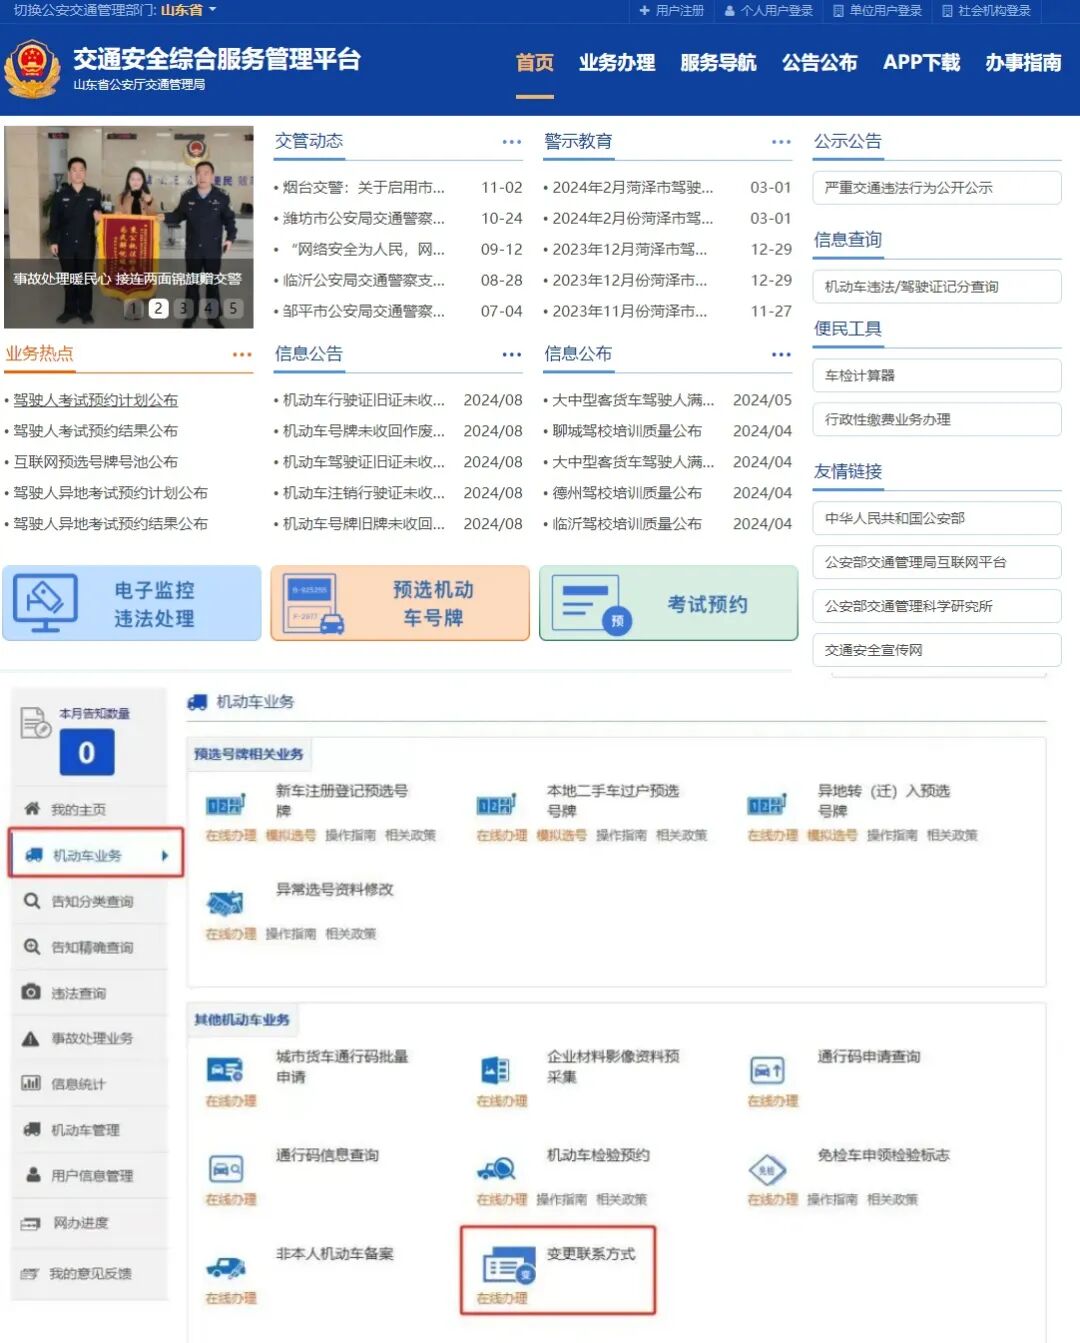The height and width of the screenshot is (1343, 1080).
Task: Click the house icon next to 我的主页
Action: (x=32, y=809)
